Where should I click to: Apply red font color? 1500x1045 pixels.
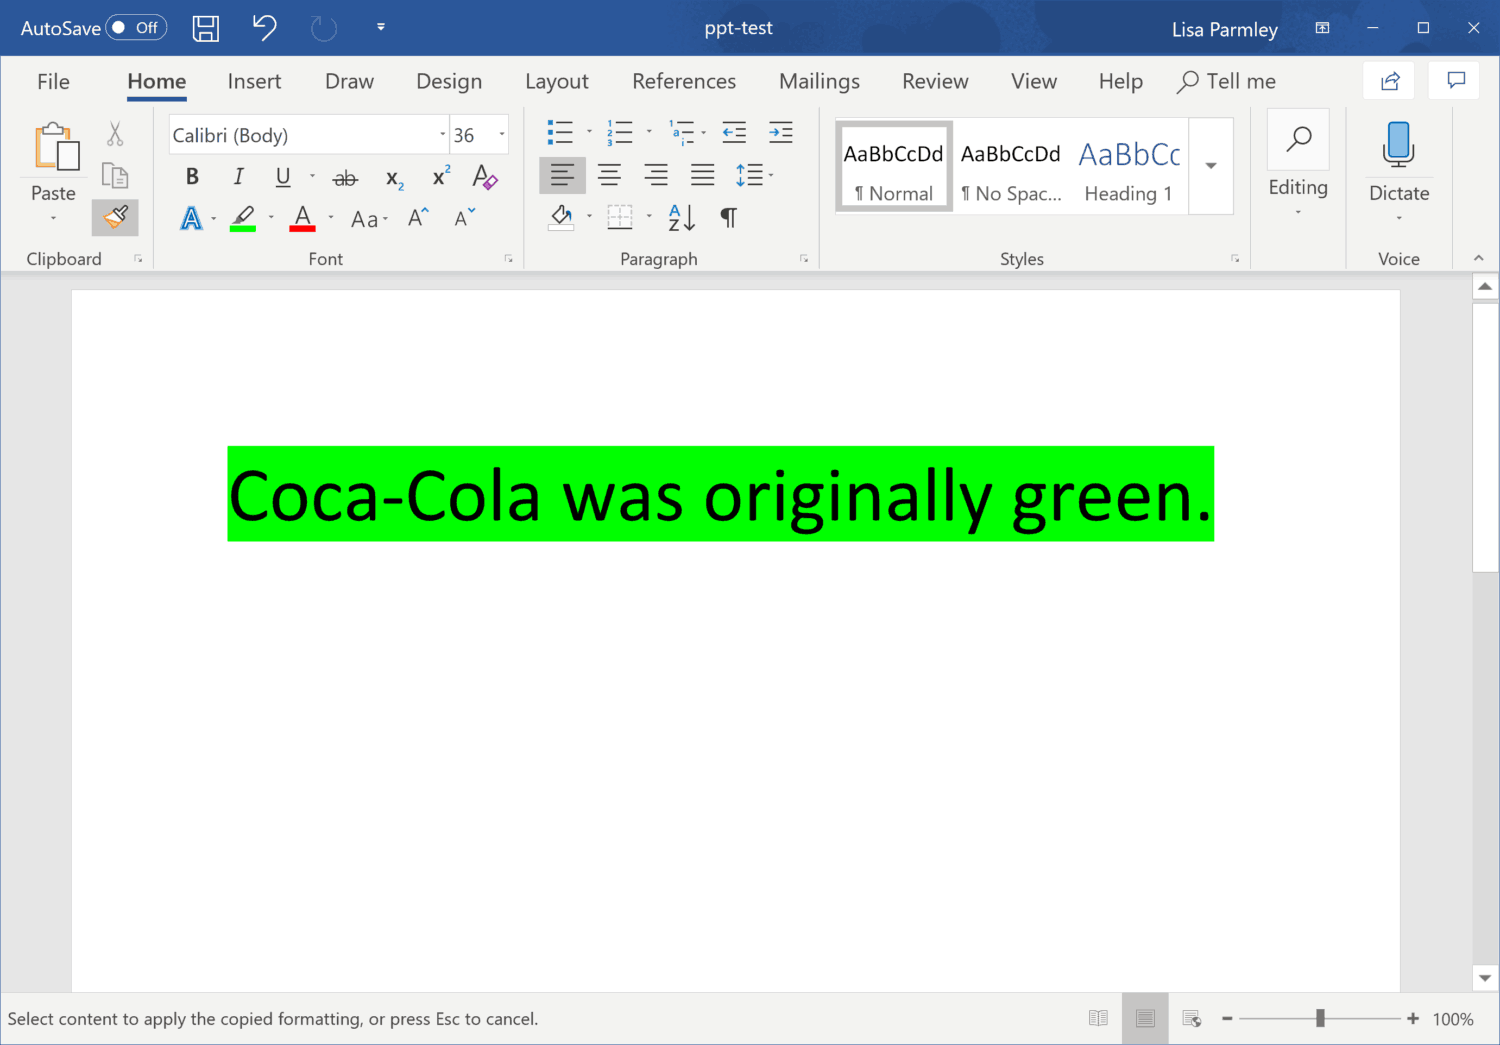302,218
